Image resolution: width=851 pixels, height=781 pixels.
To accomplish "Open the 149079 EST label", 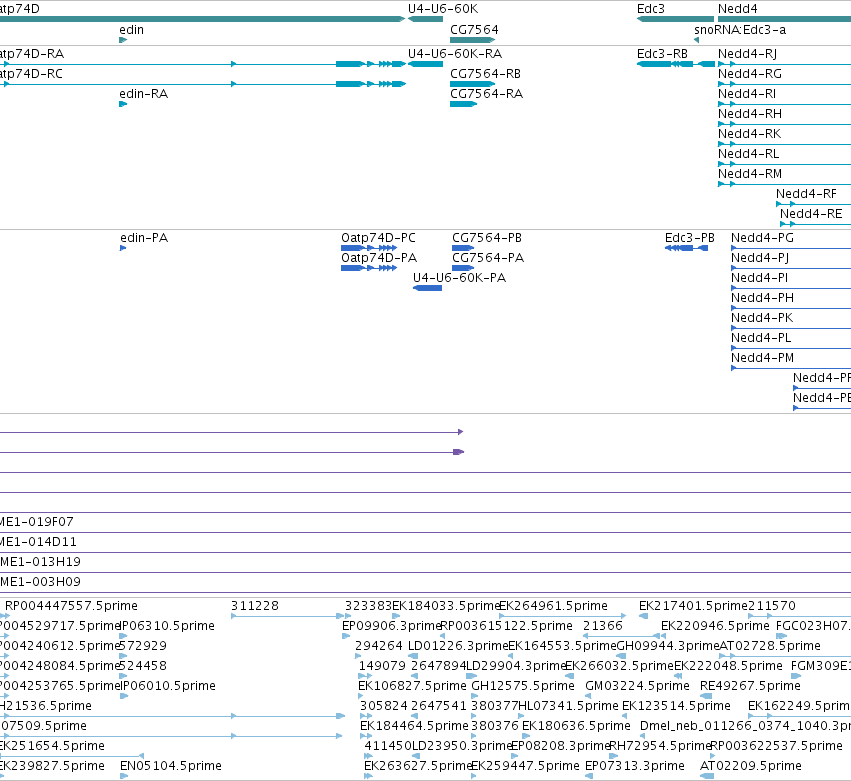I will pyautogui.click(x=382, y=666).
